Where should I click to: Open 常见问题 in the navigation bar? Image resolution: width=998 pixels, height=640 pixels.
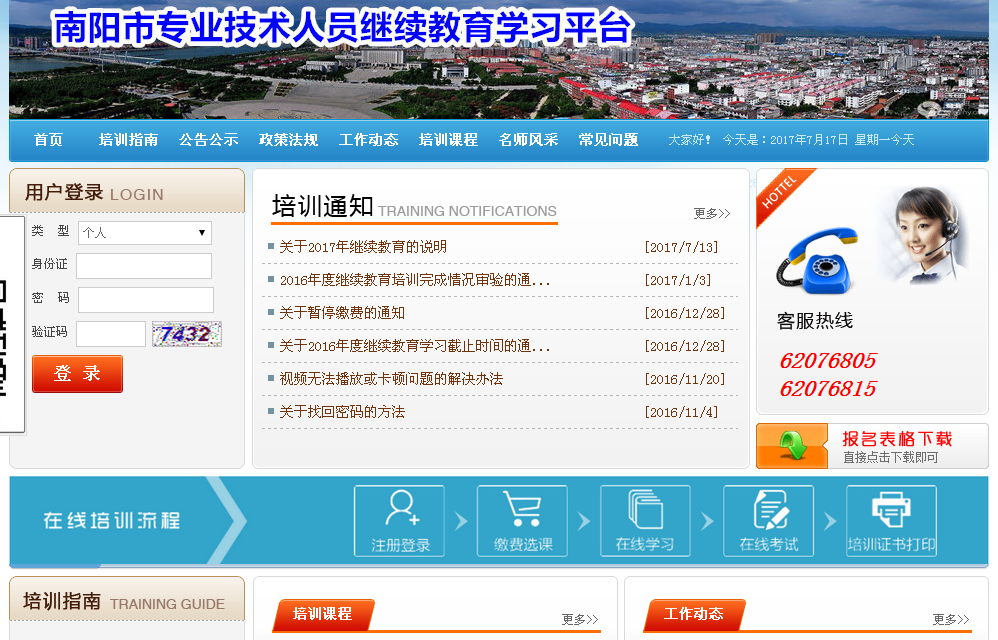[x=608, y=140]
